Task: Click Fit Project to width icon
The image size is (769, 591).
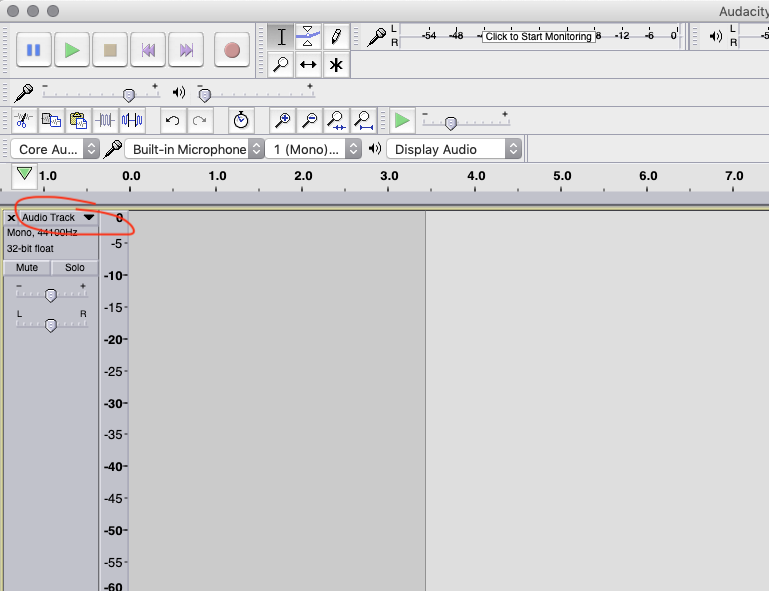Action: coord(363,120)
